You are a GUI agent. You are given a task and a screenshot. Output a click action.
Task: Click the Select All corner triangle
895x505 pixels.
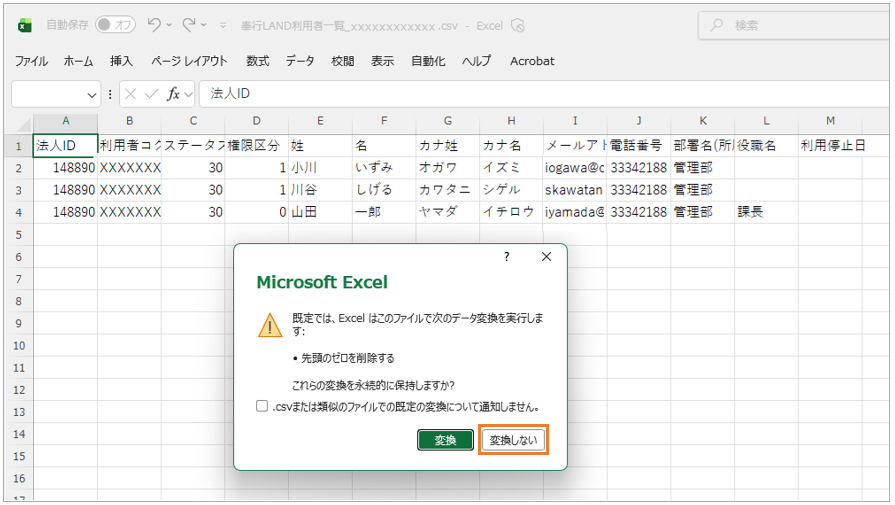pyautogui.click(x=23, y=124)
